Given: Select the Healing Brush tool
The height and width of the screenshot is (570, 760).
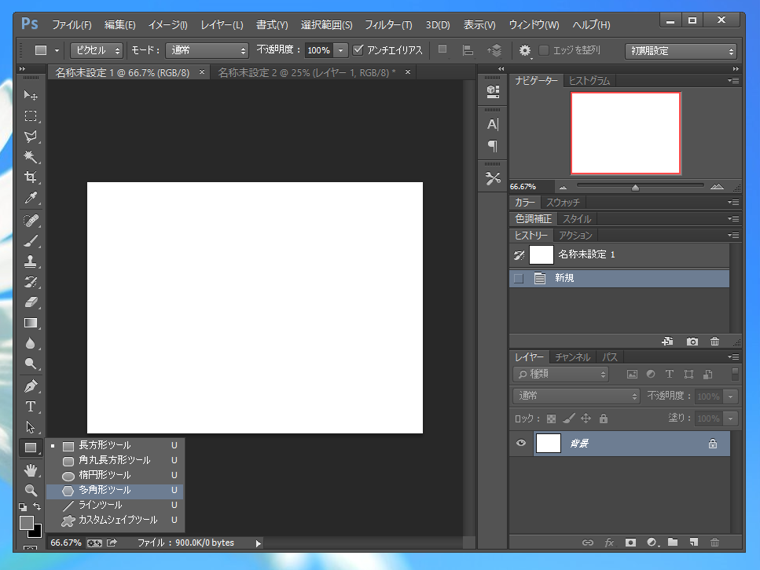Looking at the screenshot, I should click(x=31, y=221).
